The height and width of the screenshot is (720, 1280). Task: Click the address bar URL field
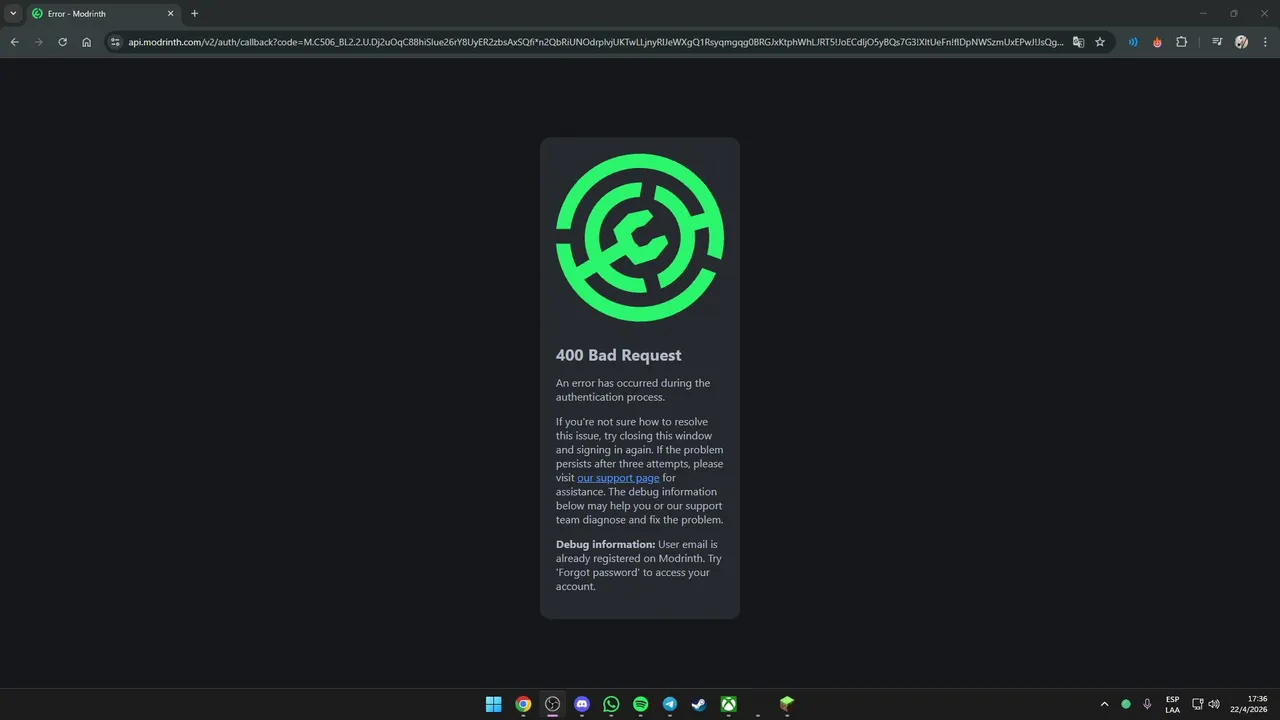tap(595, 42)
